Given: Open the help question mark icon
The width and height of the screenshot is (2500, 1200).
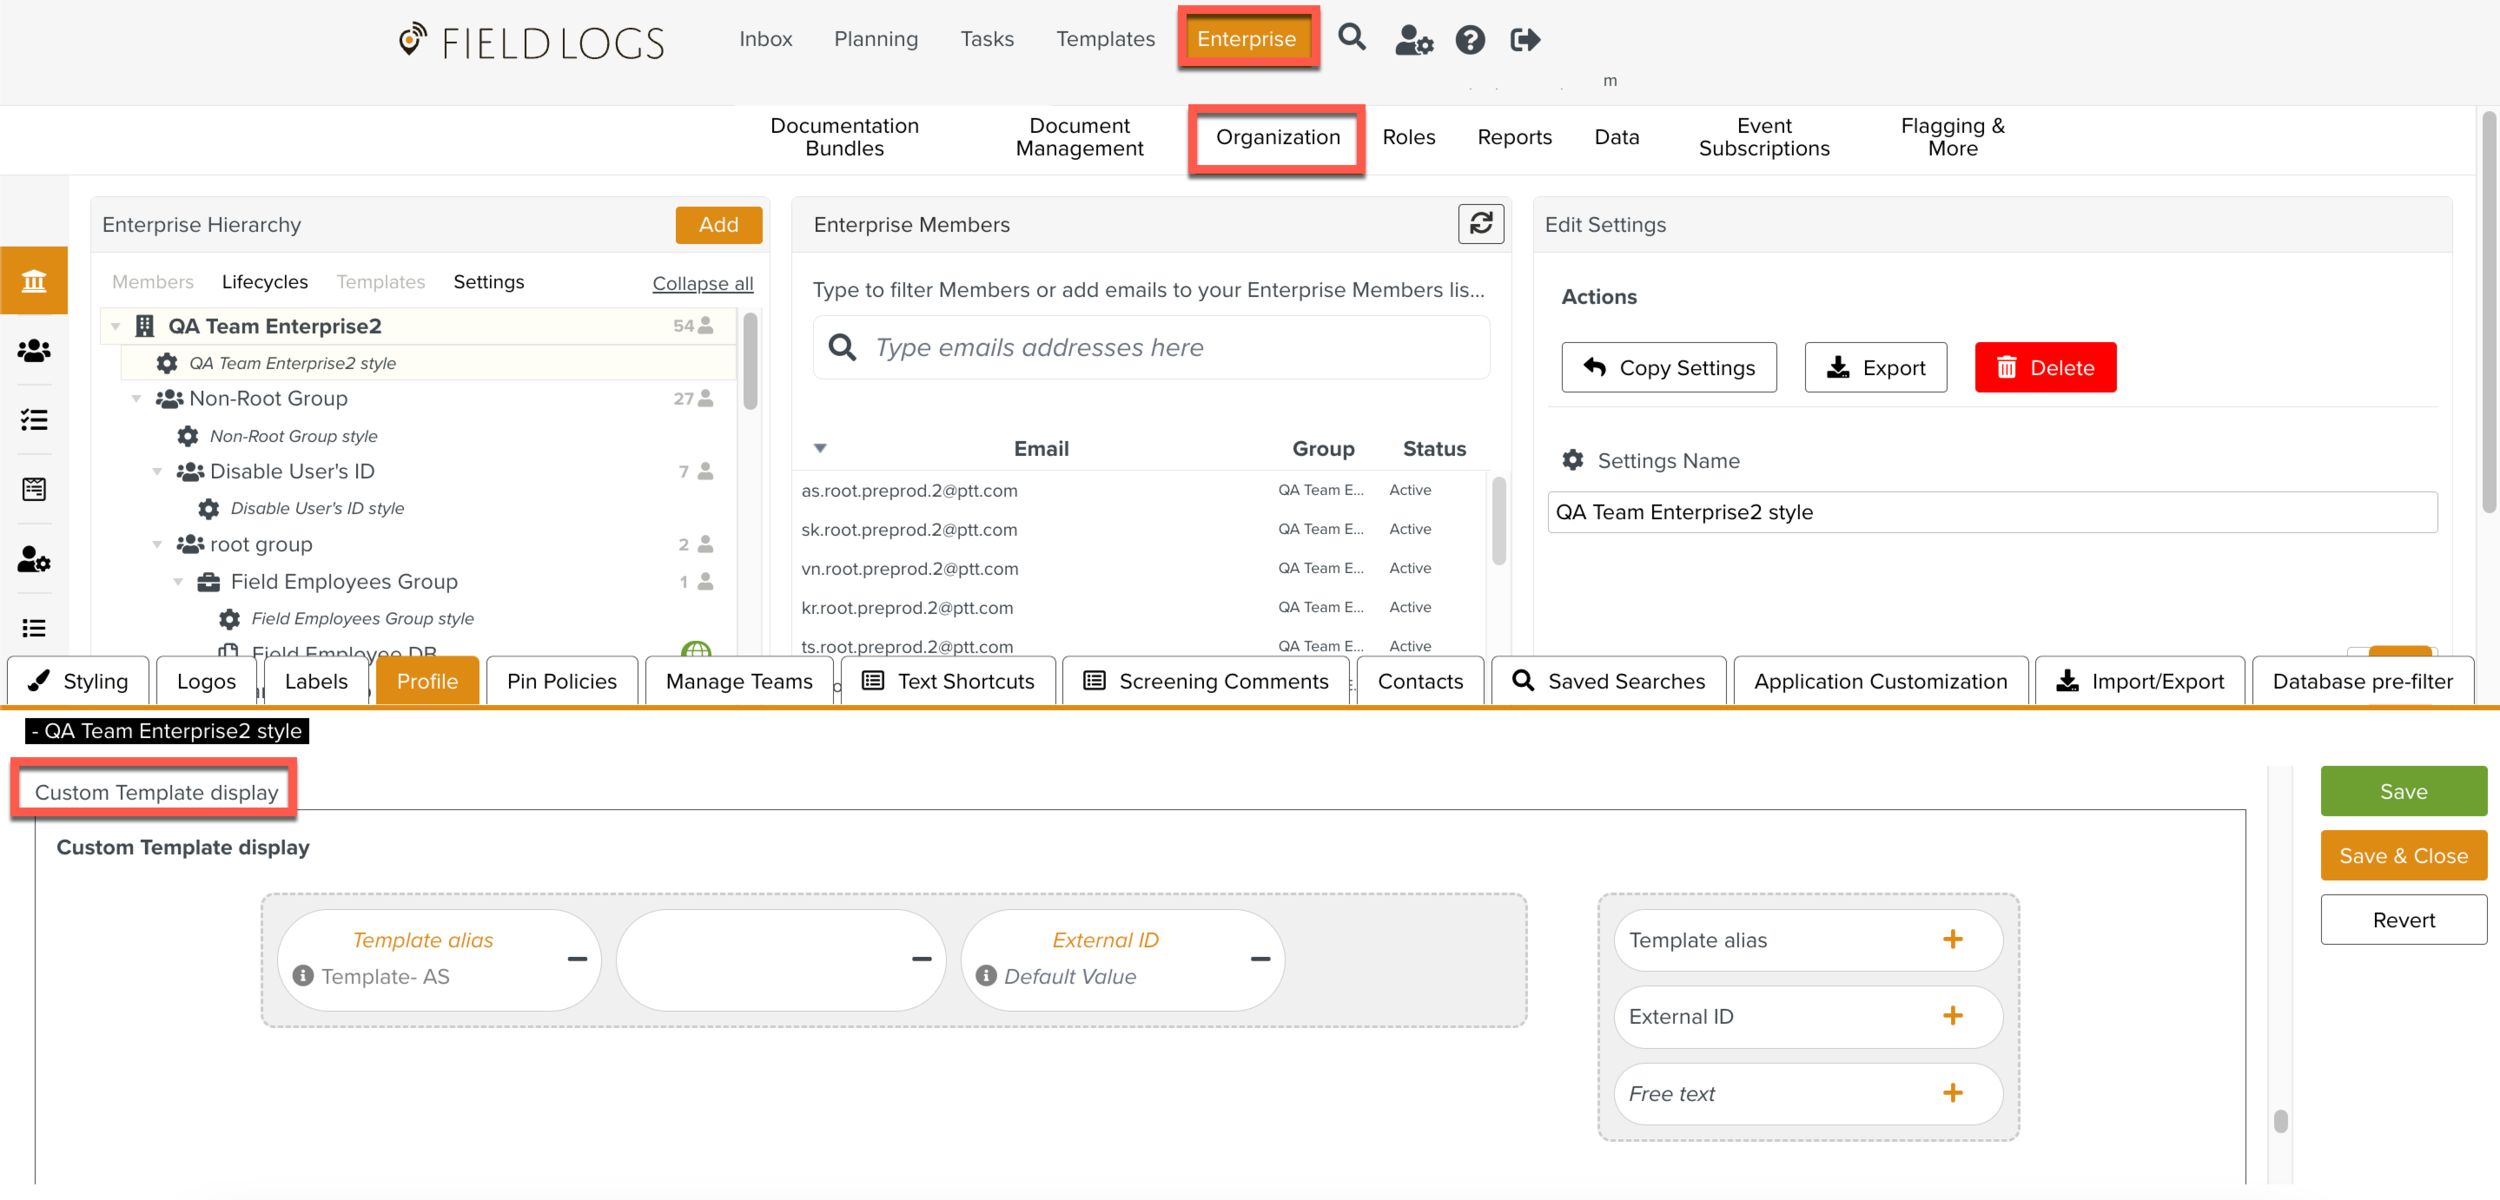Looking at the screenshot, I should 1470,40.
